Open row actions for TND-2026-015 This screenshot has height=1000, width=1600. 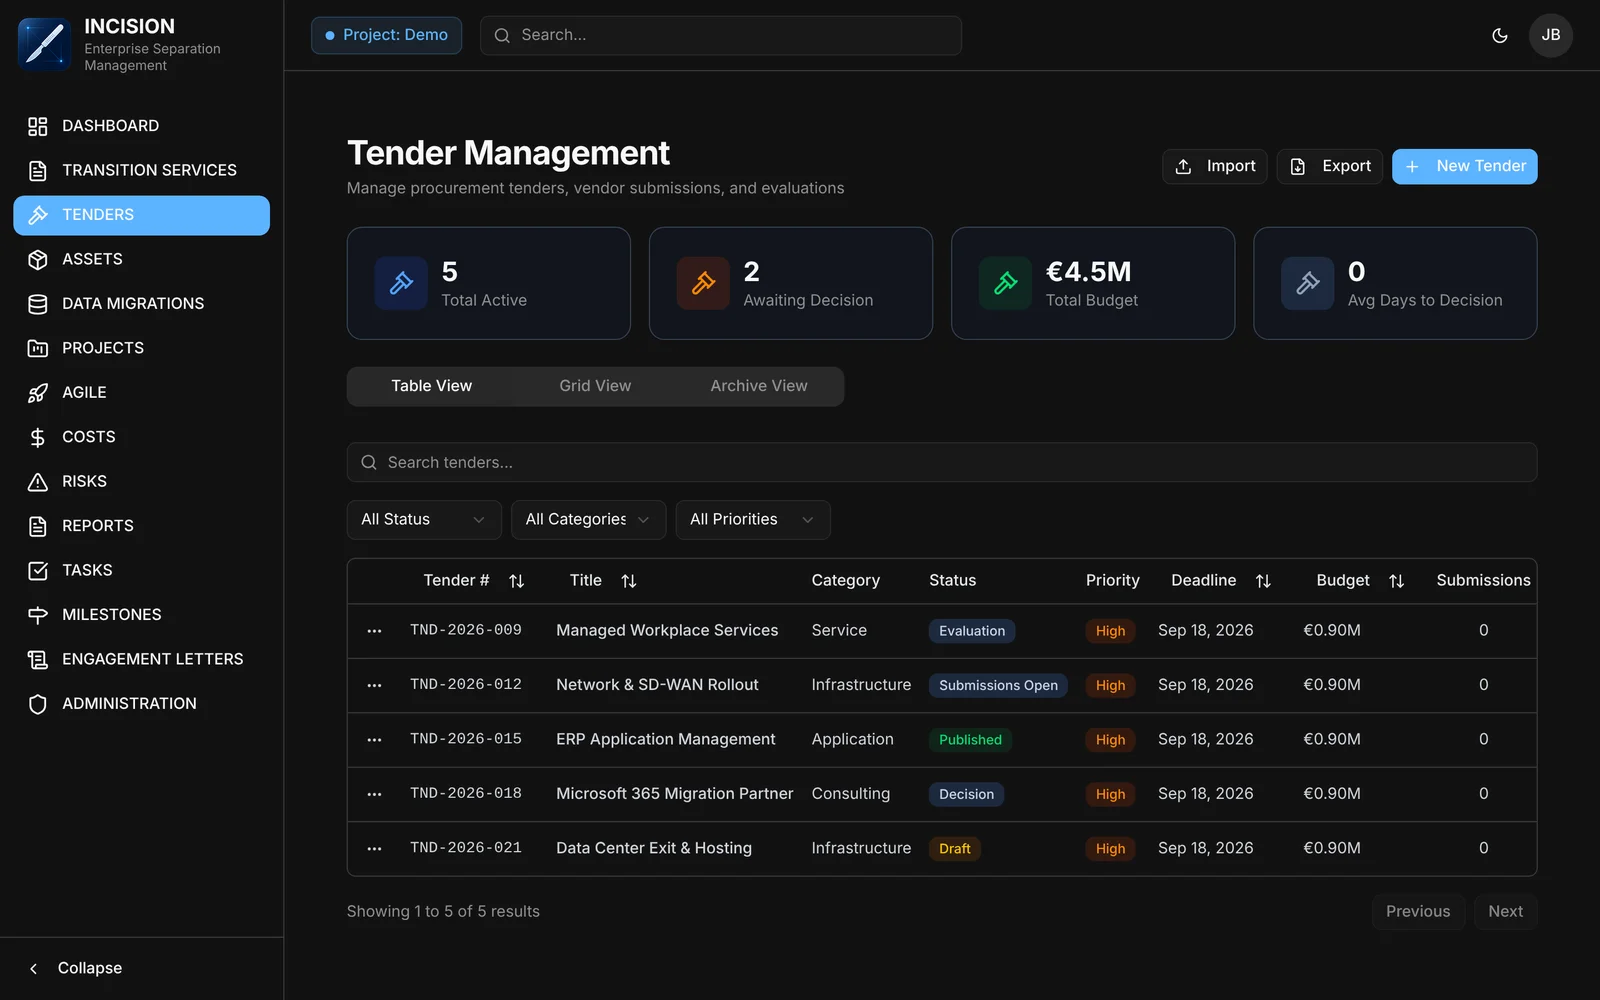coord(374,740)
